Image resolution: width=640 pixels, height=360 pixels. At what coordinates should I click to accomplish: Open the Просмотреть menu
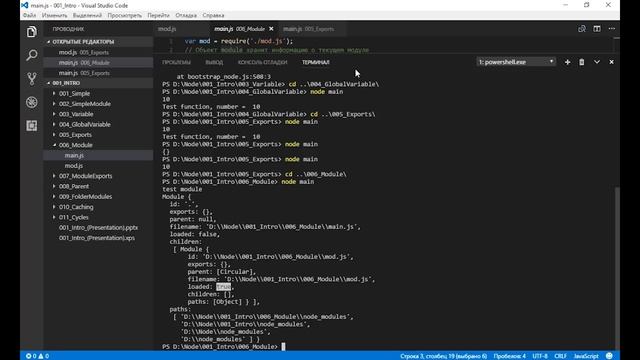point(124,16)
